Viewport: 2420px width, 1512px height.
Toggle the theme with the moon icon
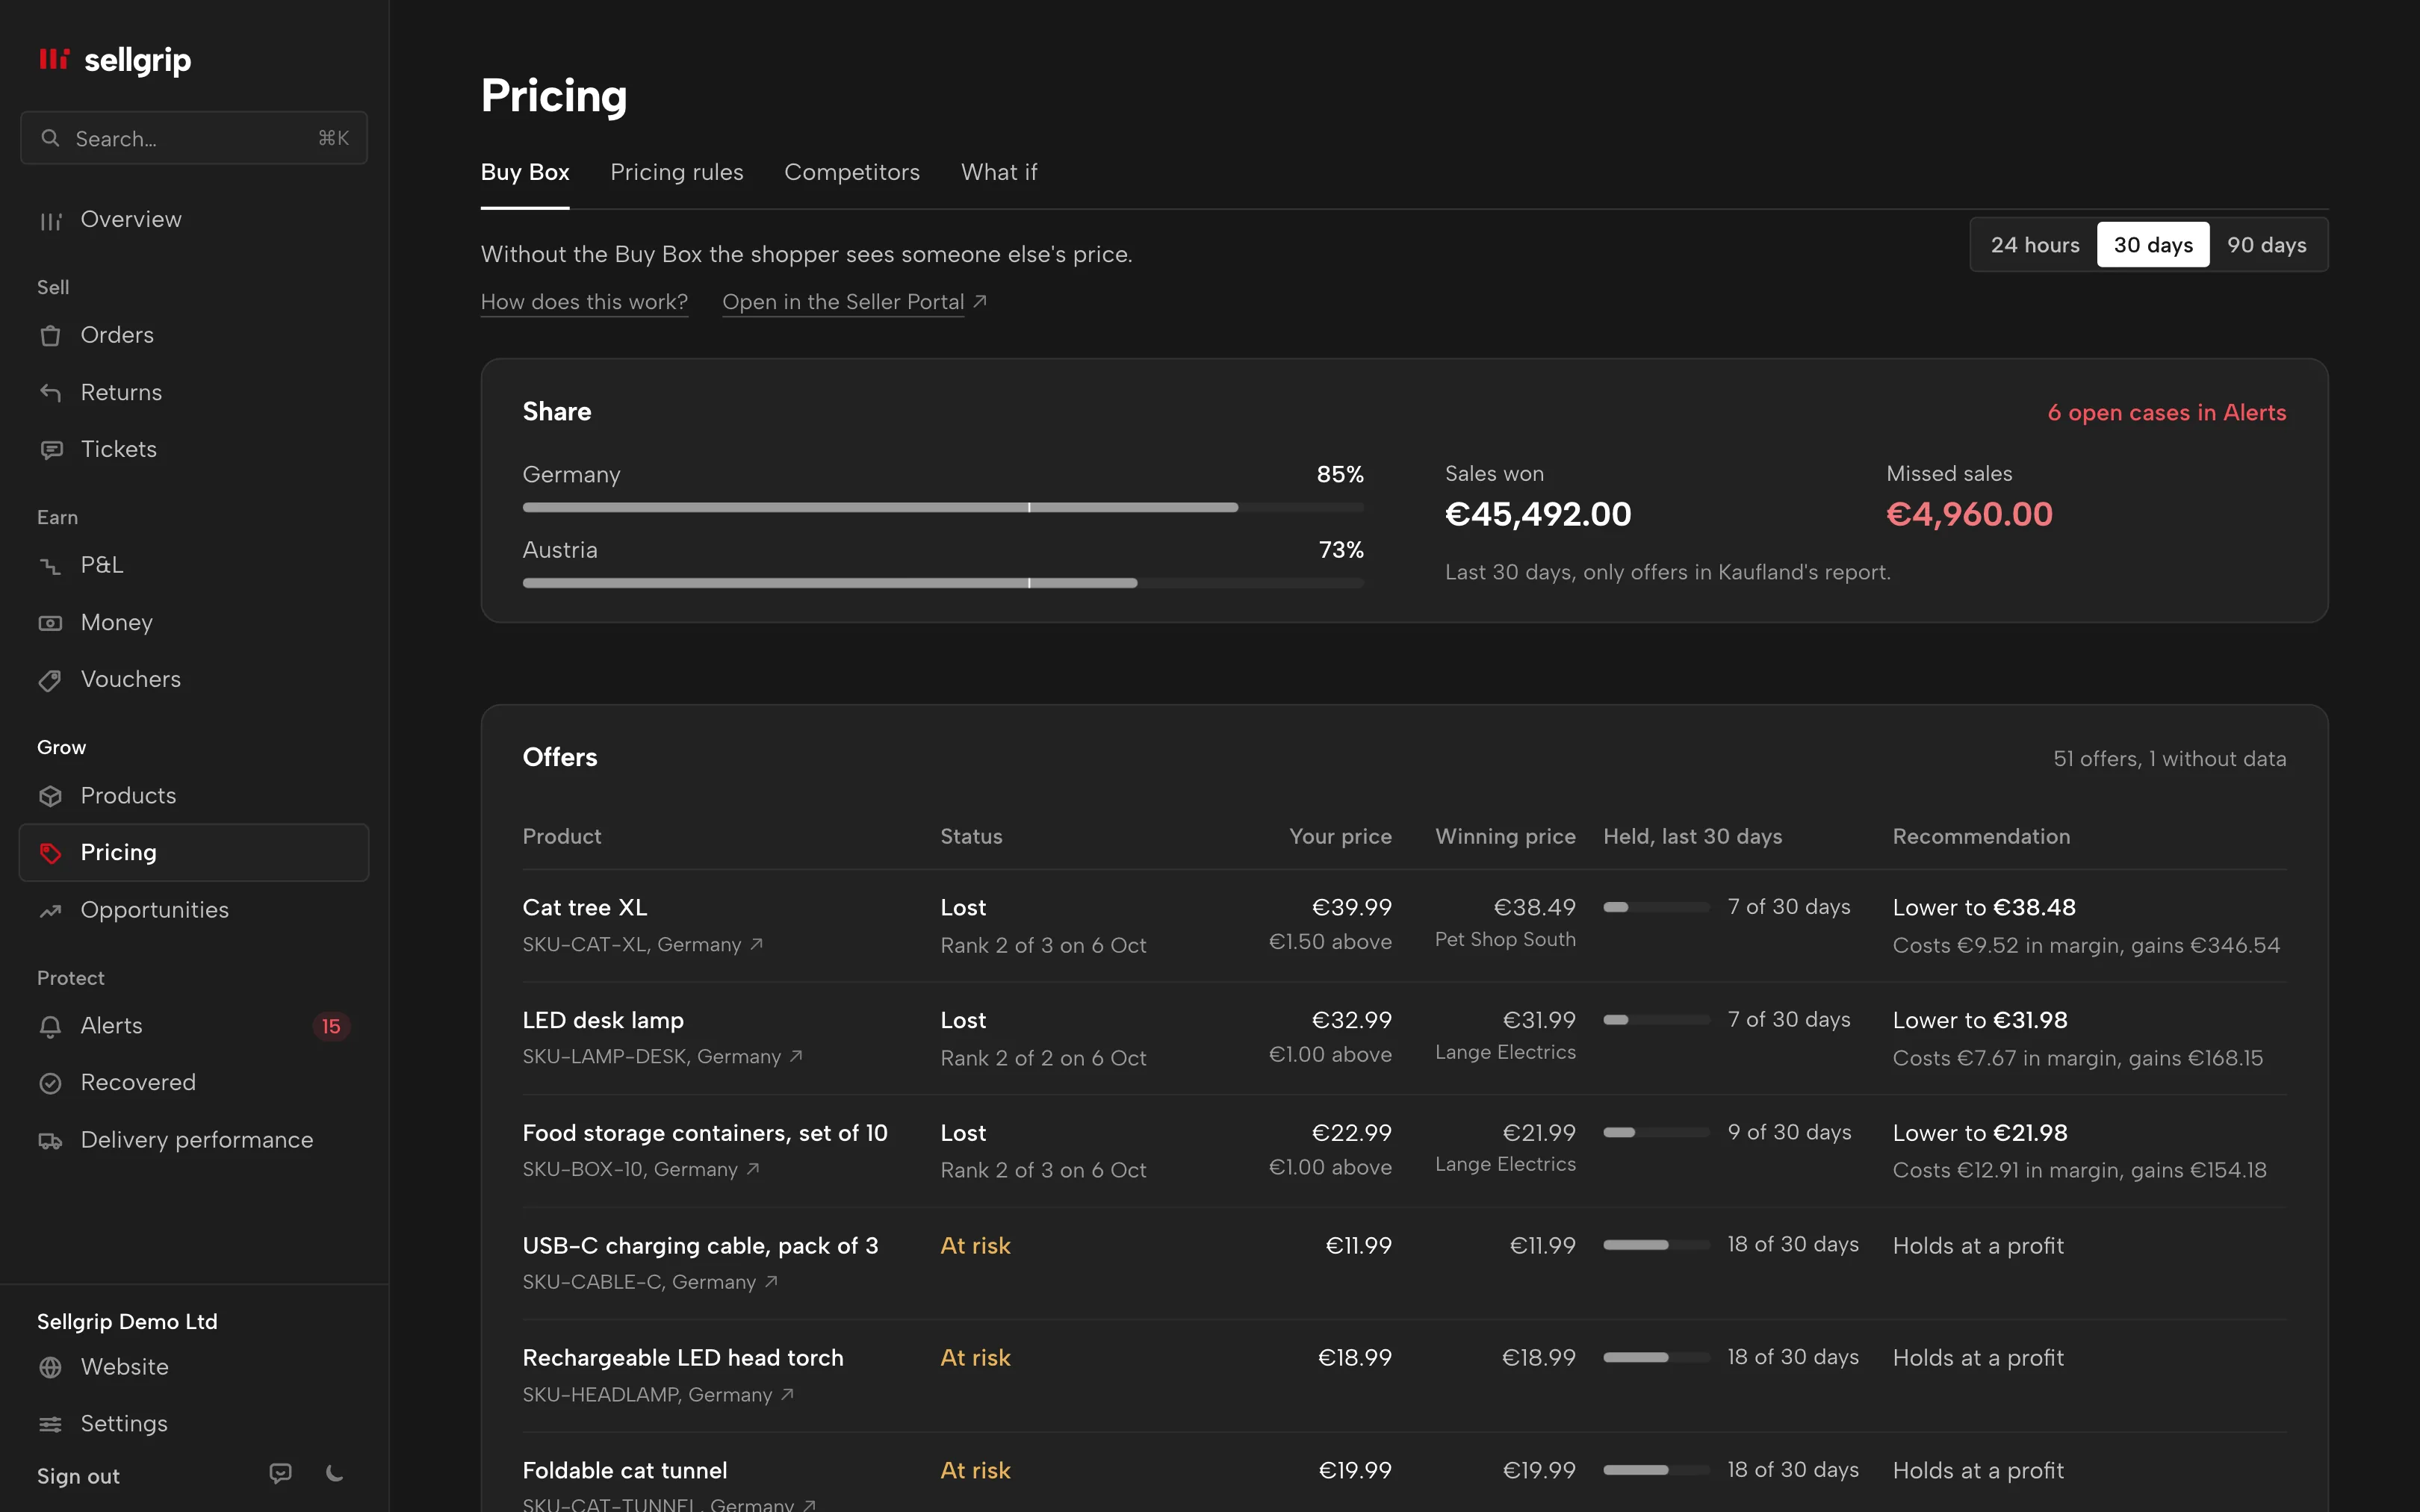coord(335,1473)
